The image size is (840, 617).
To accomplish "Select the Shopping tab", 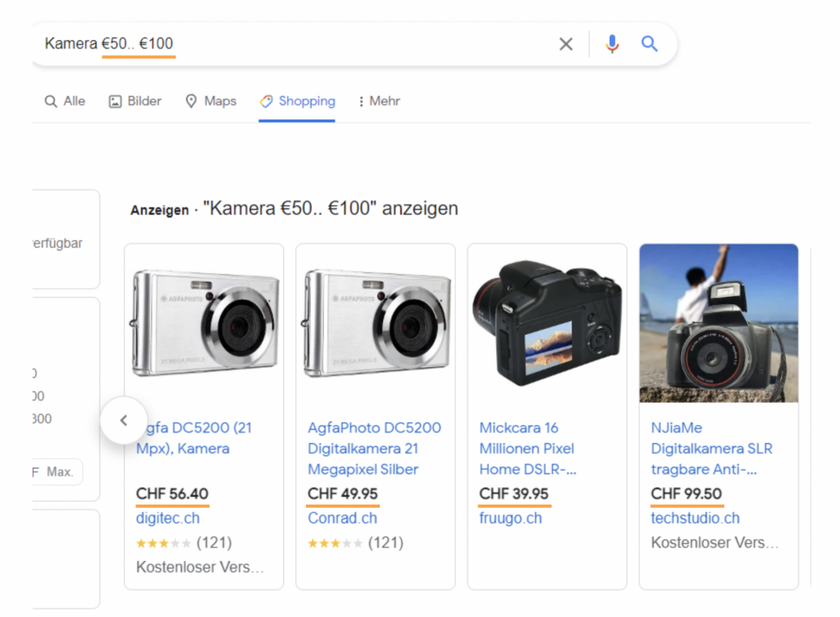I will point(297,101).
